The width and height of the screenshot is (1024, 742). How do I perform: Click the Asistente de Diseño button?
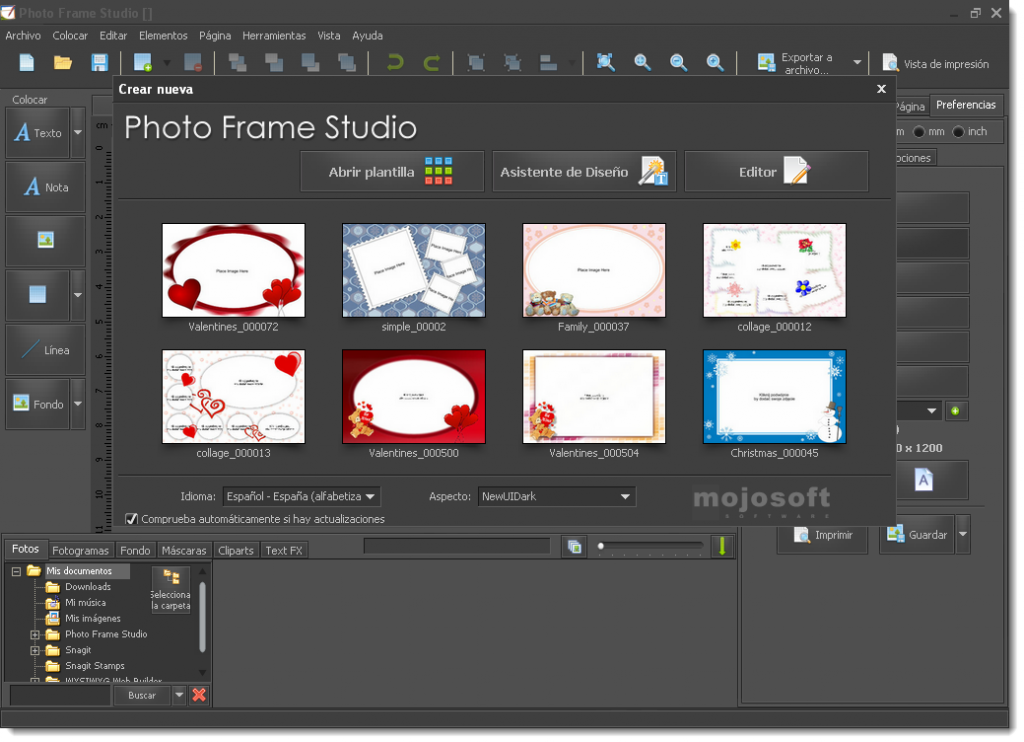(x=584, y=172)
